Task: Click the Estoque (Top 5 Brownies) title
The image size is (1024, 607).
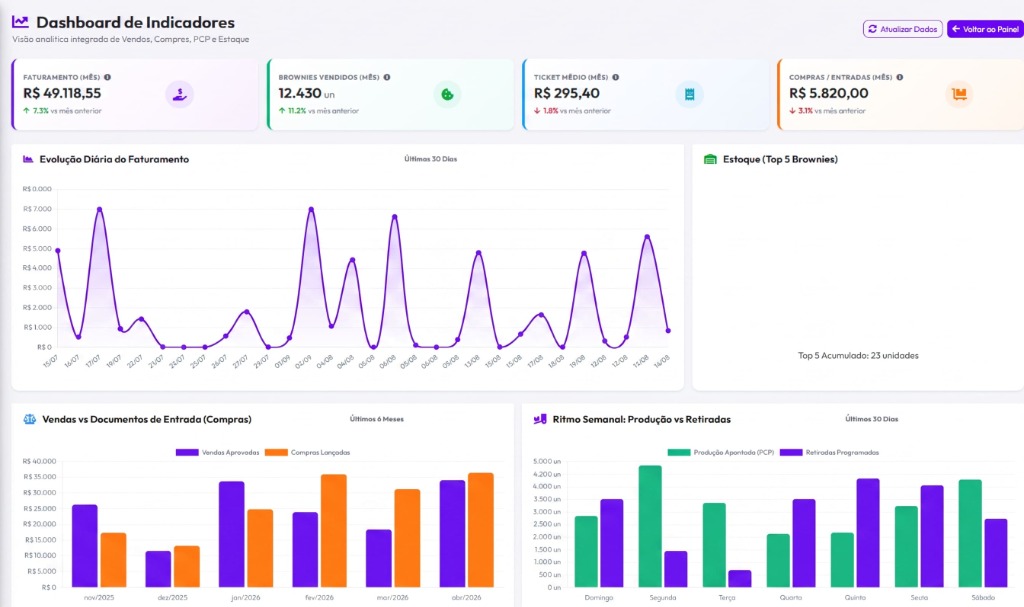Action: coord(780,159)
